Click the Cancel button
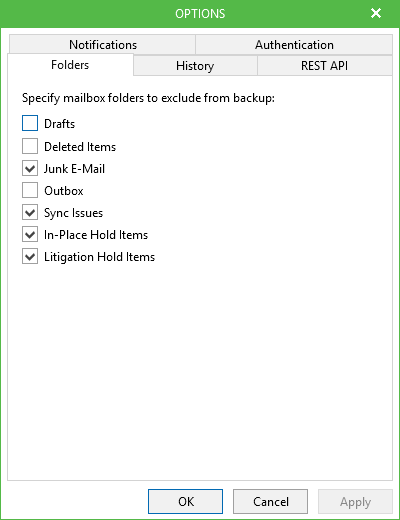The height and width of the screenshot is (520, 400). [270, 501]
